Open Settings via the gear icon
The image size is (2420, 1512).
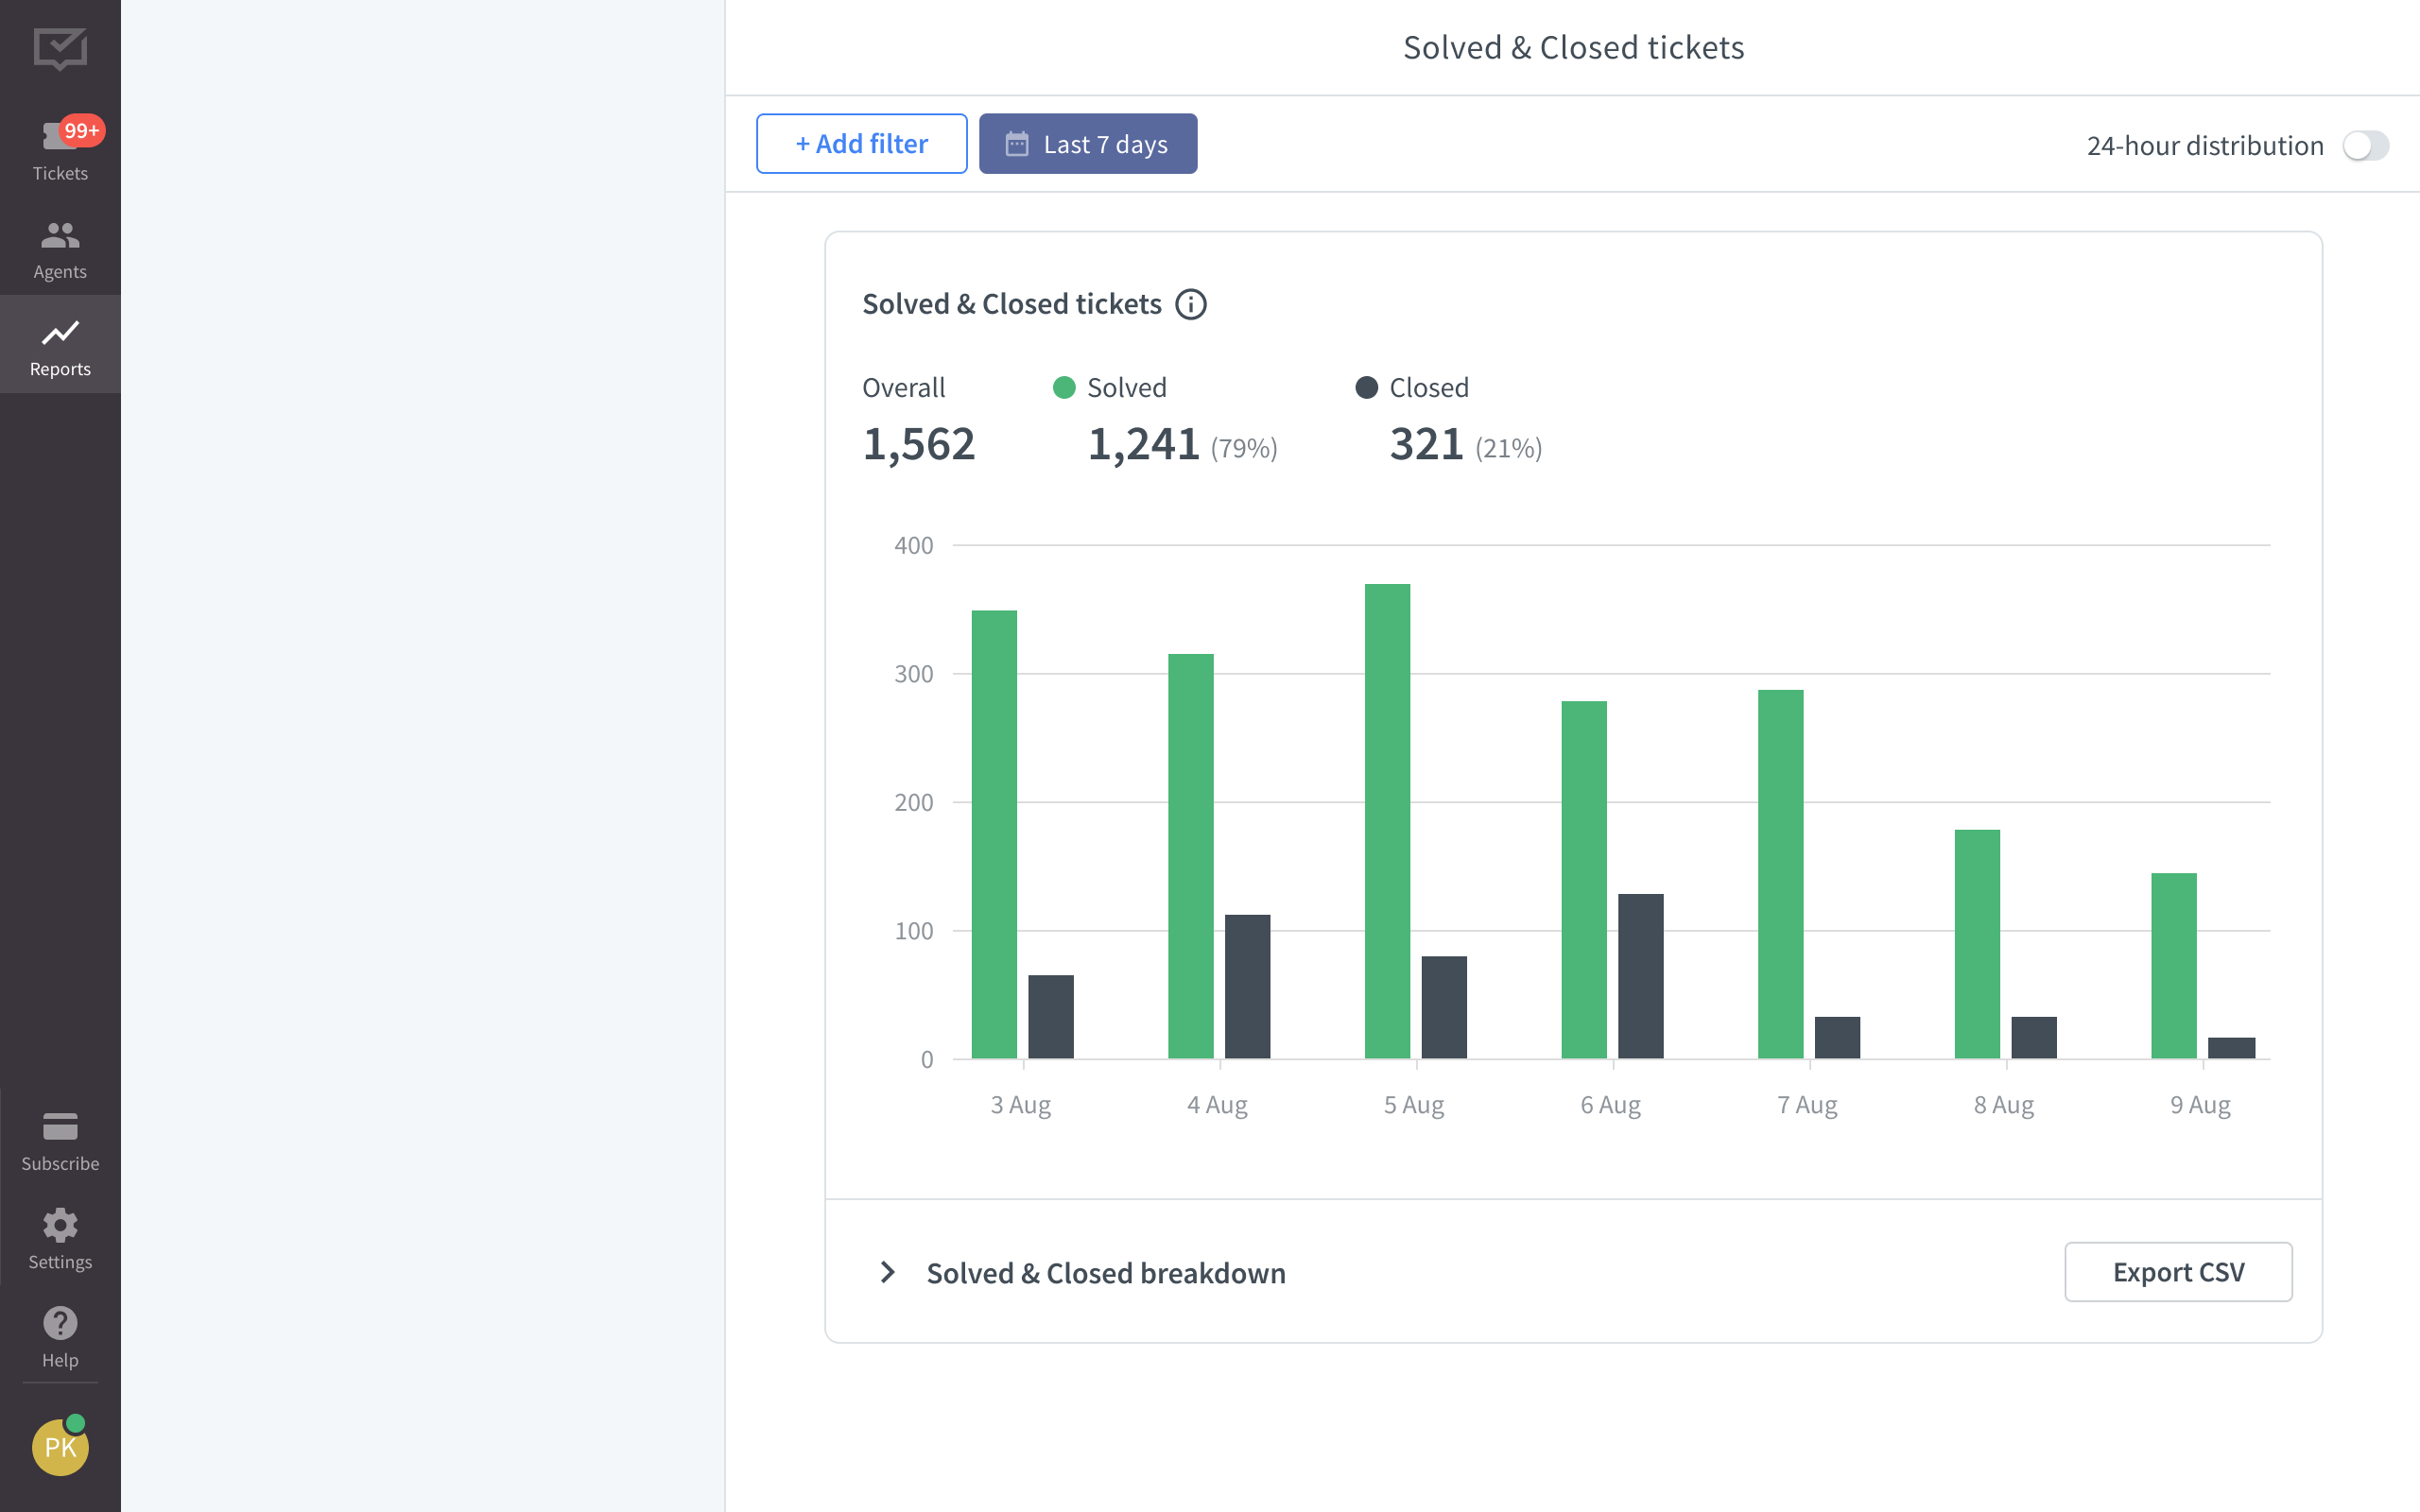click(x=60, y=1225)
